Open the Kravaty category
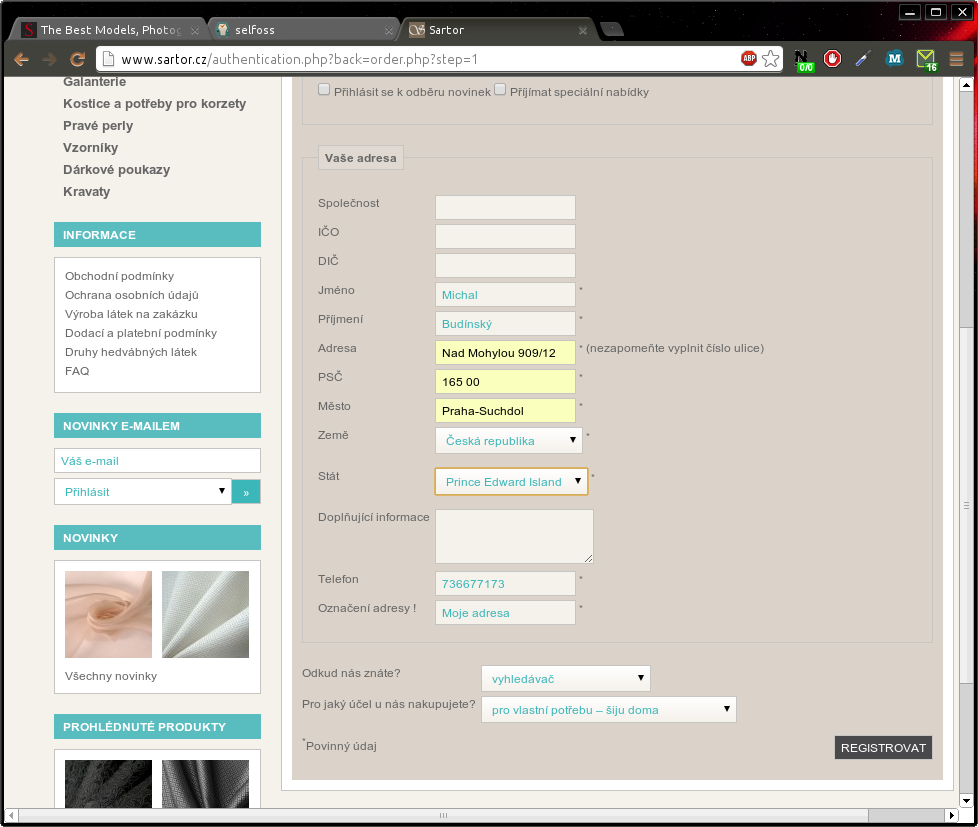The image size is (978, 827). click(86, 191)
